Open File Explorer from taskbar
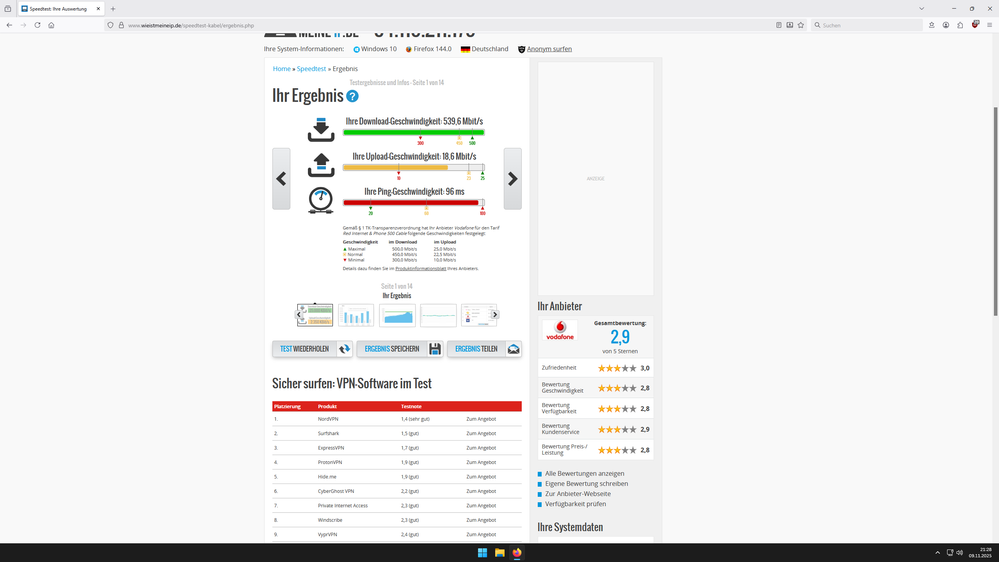Image resolution: width=999 pixels, height=562 pixels. click(500, 552)
